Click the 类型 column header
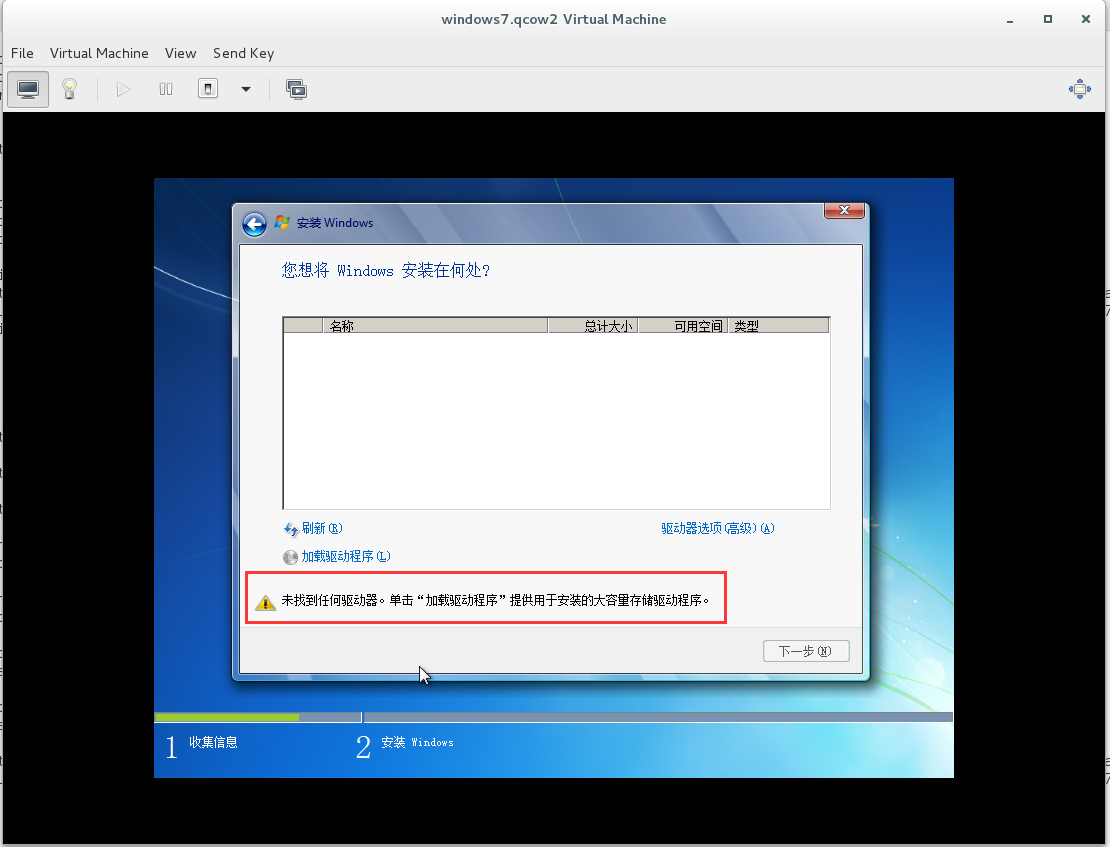 point(779,326)
